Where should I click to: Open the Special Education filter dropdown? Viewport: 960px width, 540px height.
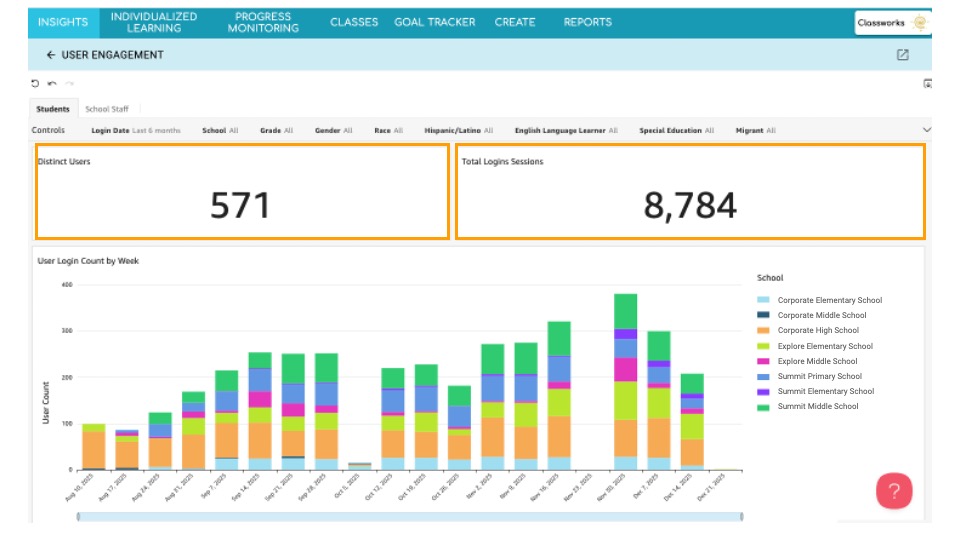[676, 130]
